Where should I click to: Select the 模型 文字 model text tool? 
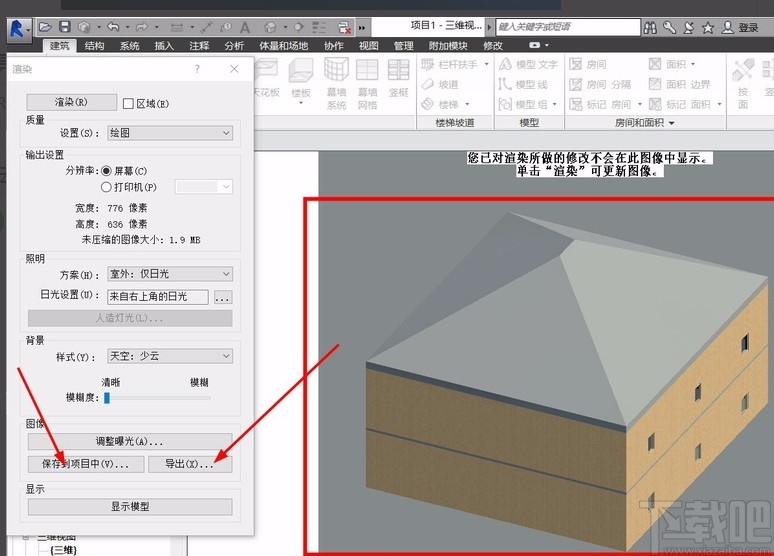[x=528, y=64]
